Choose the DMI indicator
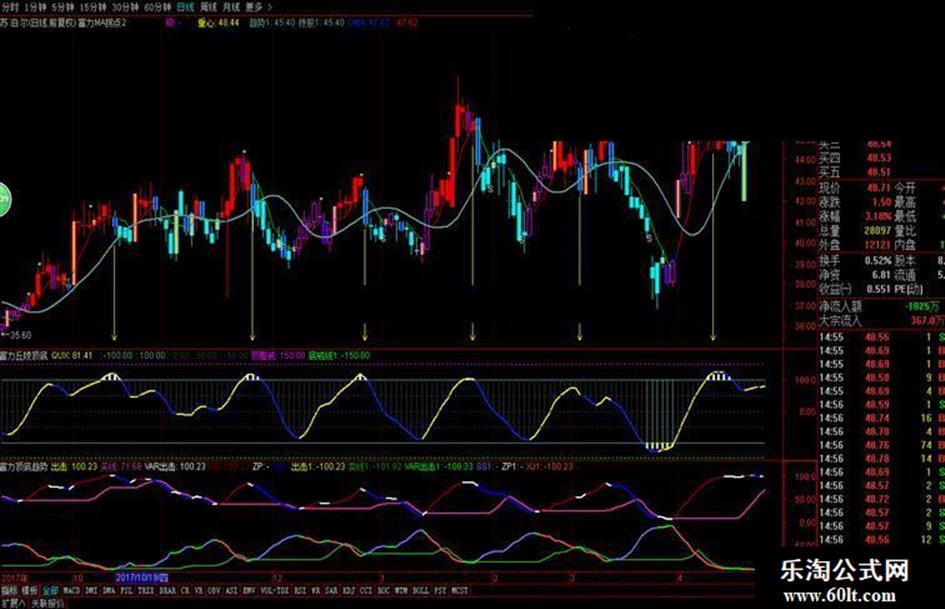 [91, 591]
